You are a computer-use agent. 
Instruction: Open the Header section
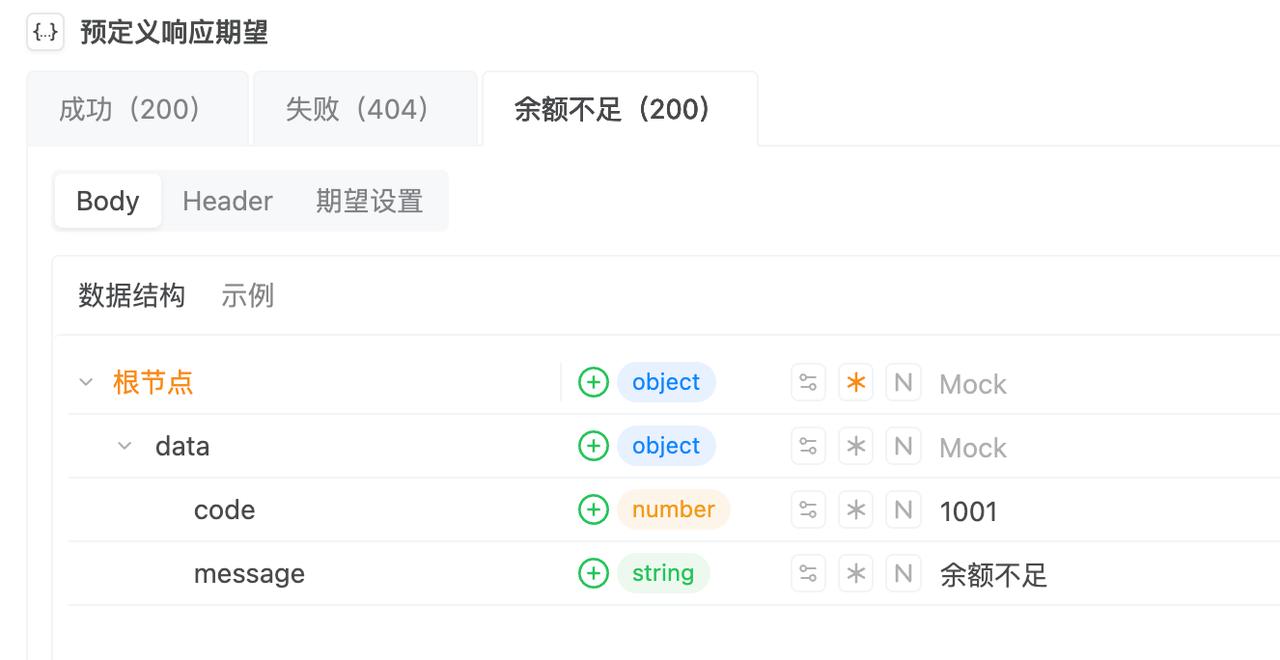227,201
